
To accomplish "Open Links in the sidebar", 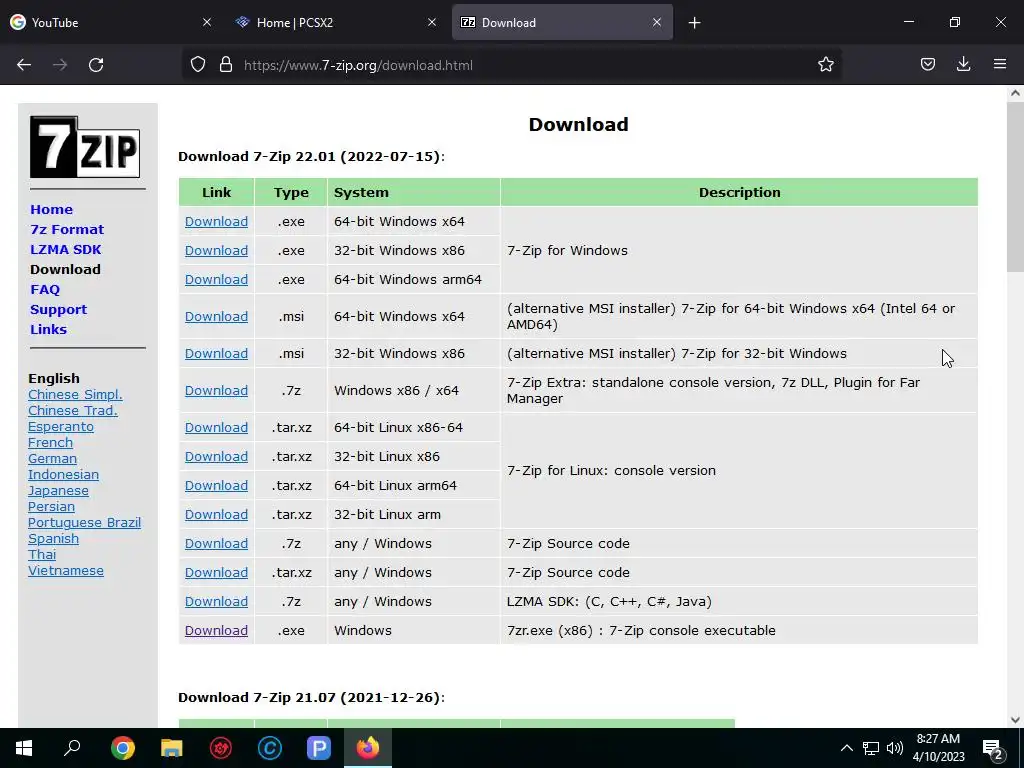I will coord(48,329).
